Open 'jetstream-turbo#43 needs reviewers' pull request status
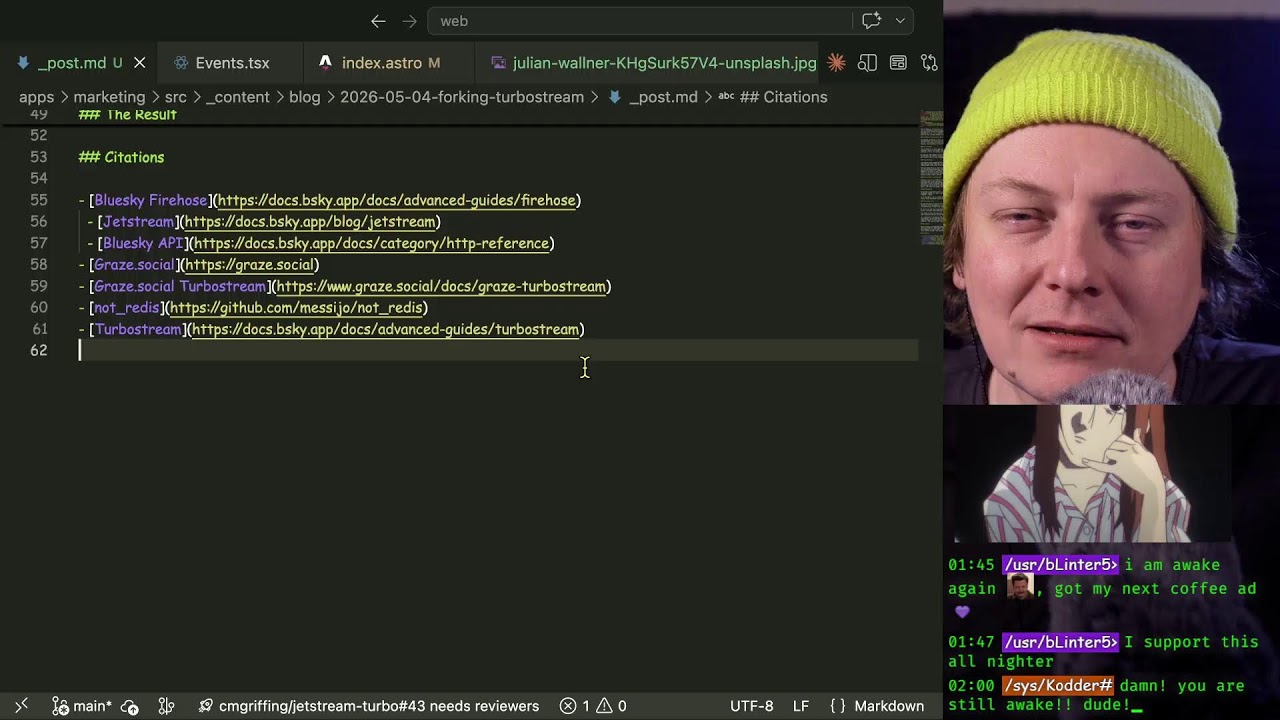The width and height of the screenshot is (1280, 720). [x=369, y=706]
